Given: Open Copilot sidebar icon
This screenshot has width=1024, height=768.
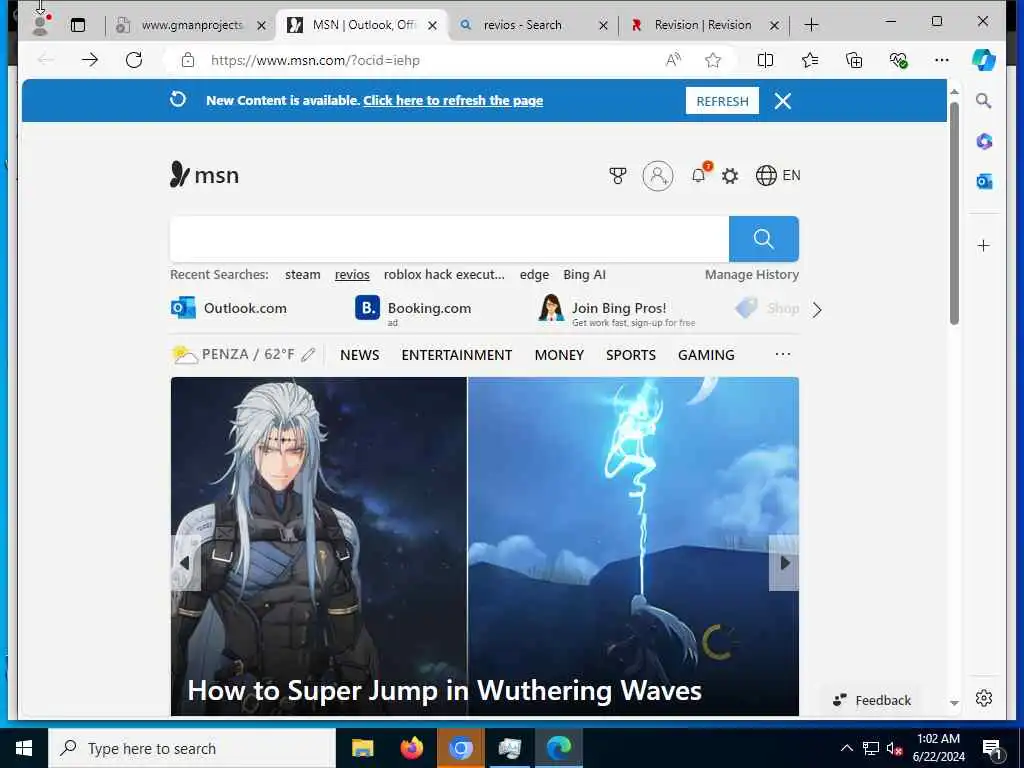Looking at the screenshot, I should 984,60.
